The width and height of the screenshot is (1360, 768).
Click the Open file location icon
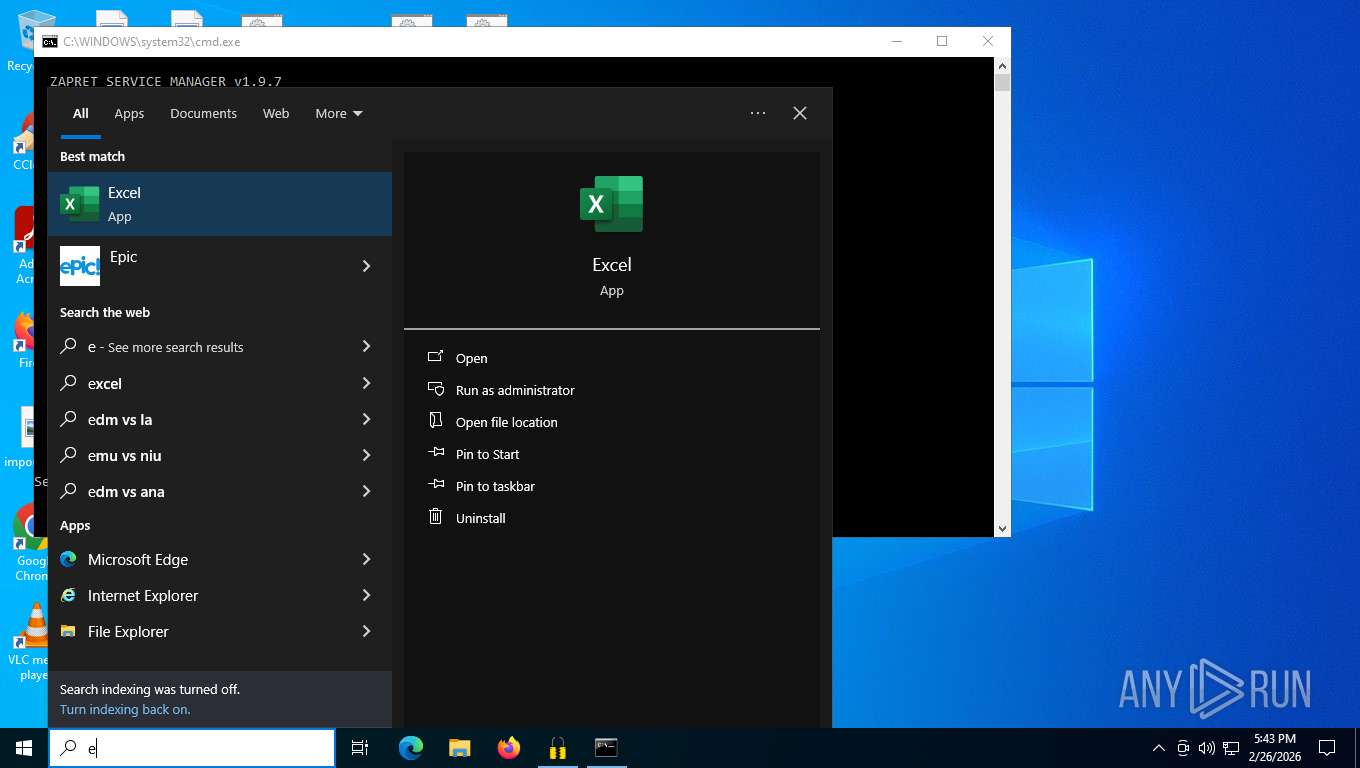(x=435, y=421)
